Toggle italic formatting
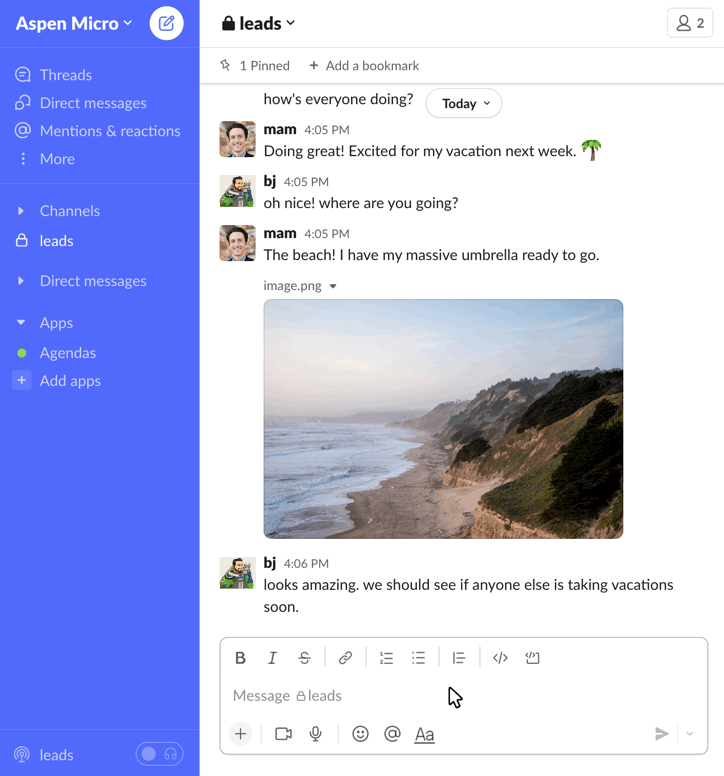This screenshot has width=724, height=776. 272,658
